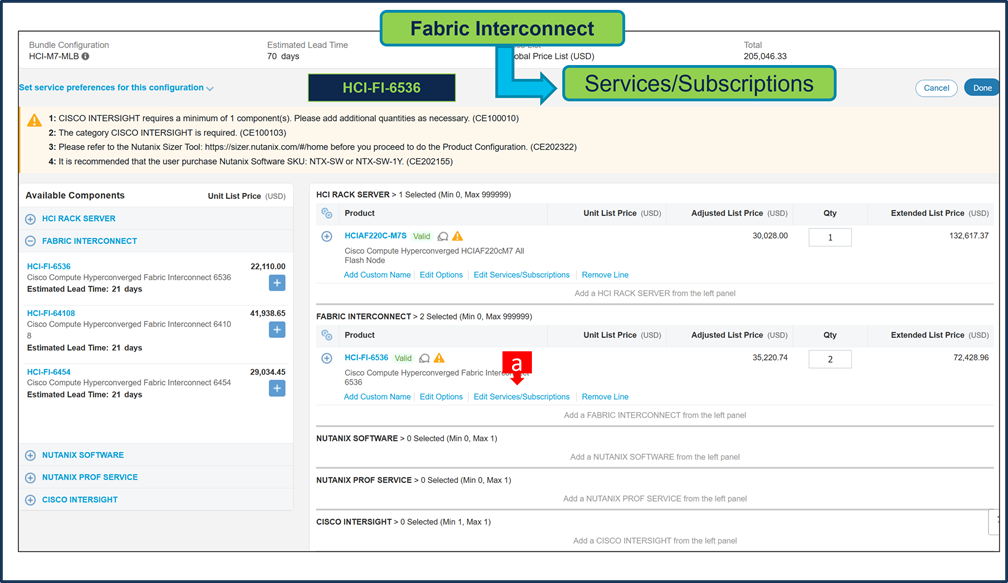The image size is (1008, 583).
Task: Expand the HCI RACK SERVER category
Action: pyautogui.click(x=30, y=219)
